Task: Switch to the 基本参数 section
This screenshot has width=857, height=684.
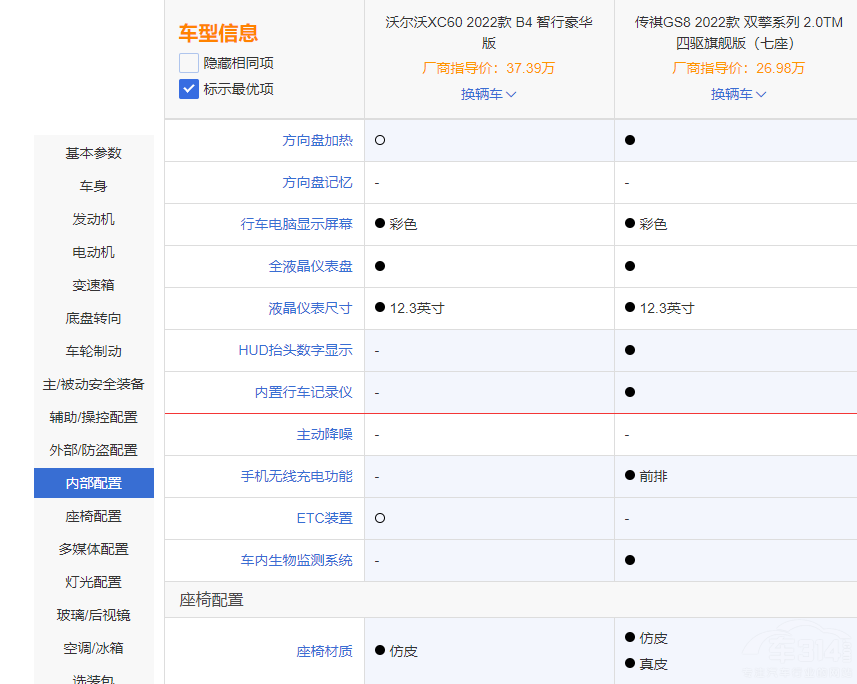Action: pyautogui.click(x=93, y=153)
